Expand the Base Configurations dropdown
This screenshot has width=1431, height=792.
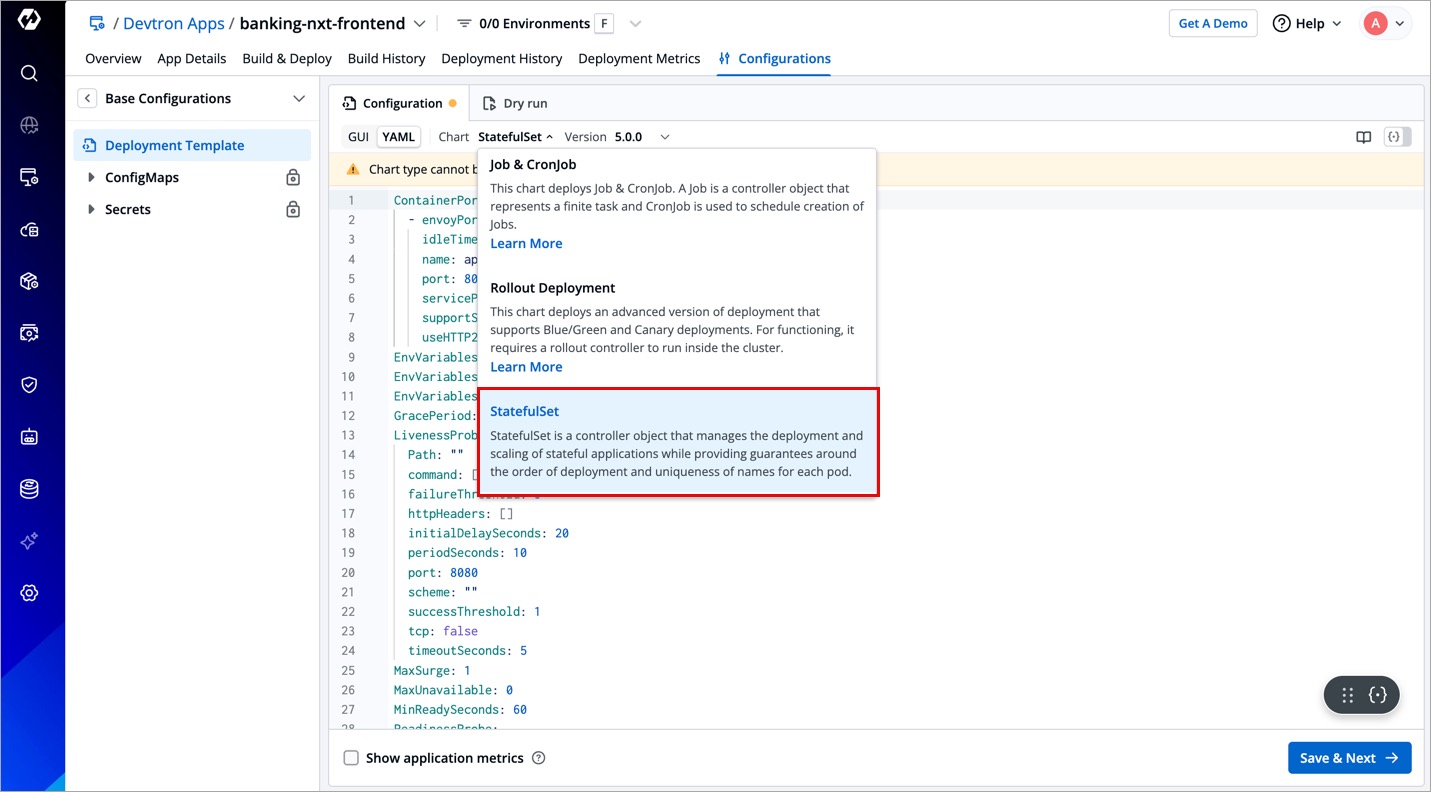pos(298,98)
